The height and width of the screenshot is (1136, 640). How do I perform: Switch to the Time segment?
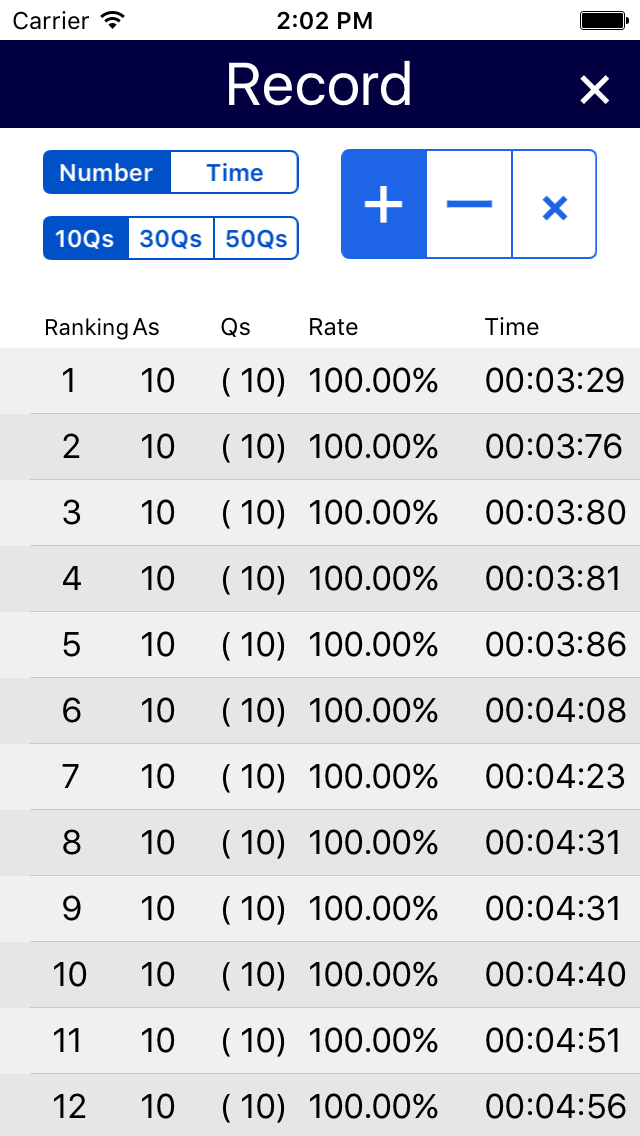(234, 172)
